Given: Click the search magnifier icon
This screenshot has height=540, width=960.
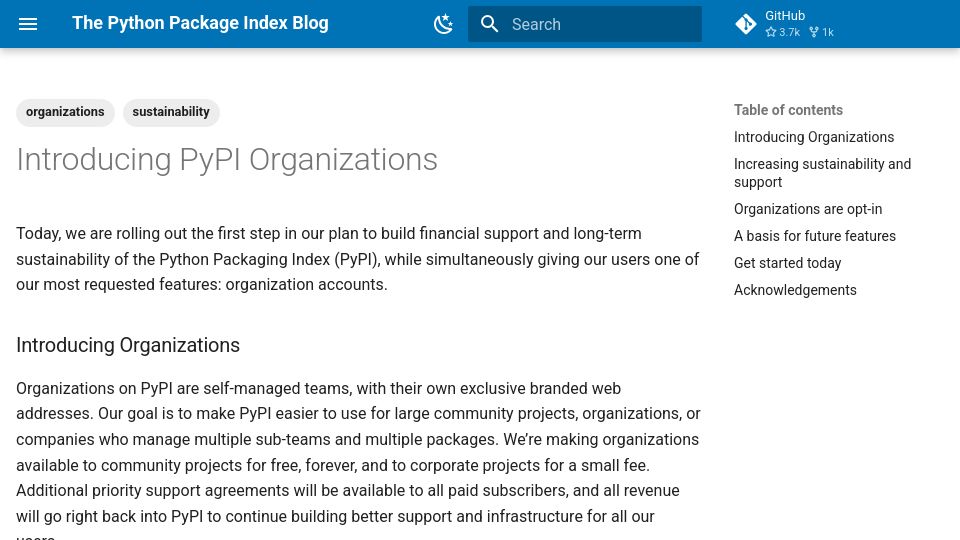Looking at the screenshot, I should (x=489, y=24).
